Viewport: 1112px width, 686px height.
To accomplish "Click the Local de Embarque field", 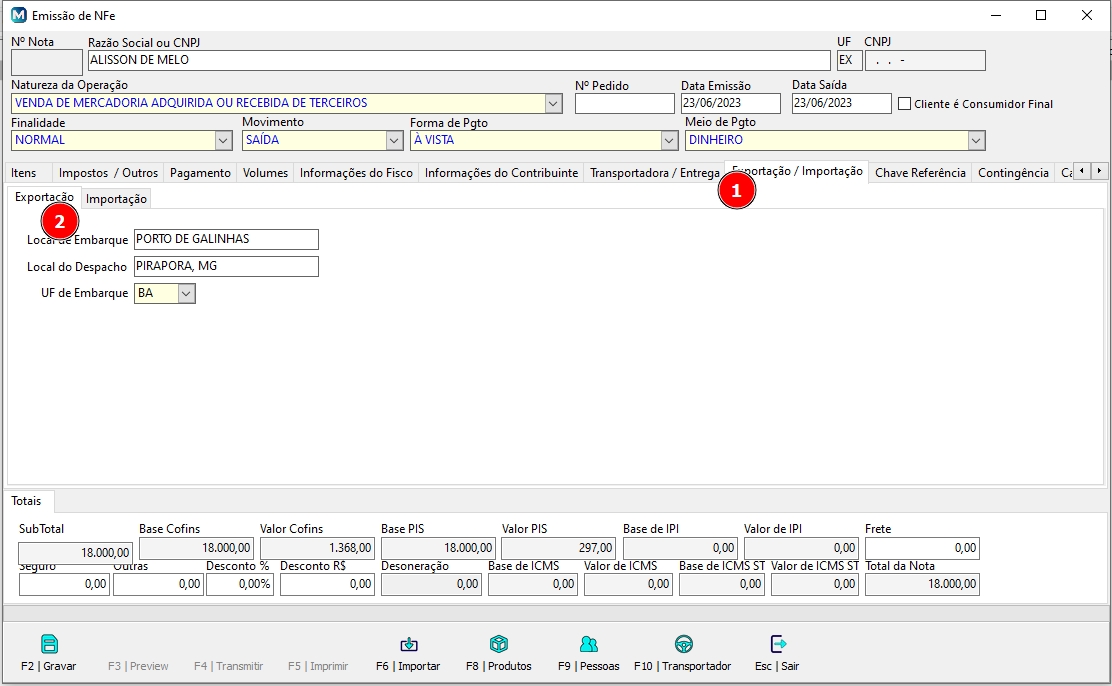I will tap(226, 239).
